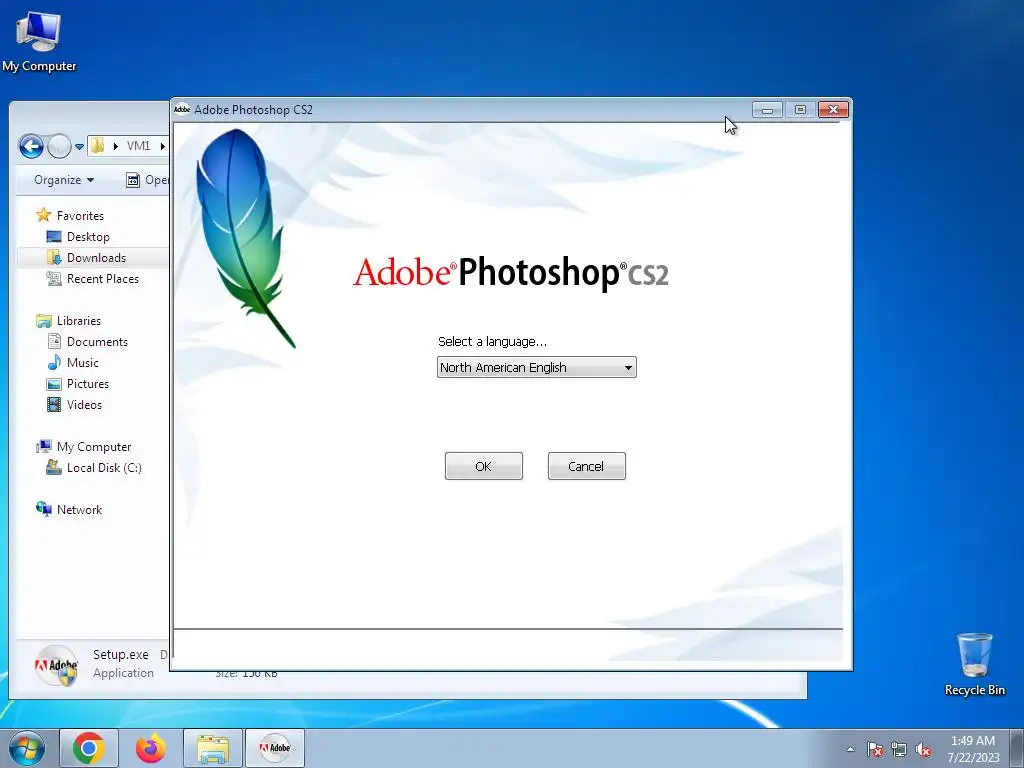Screen dimensions: 1024x768
Task: Click the folder icon in Explorer address bar
Action: (97, 146)
